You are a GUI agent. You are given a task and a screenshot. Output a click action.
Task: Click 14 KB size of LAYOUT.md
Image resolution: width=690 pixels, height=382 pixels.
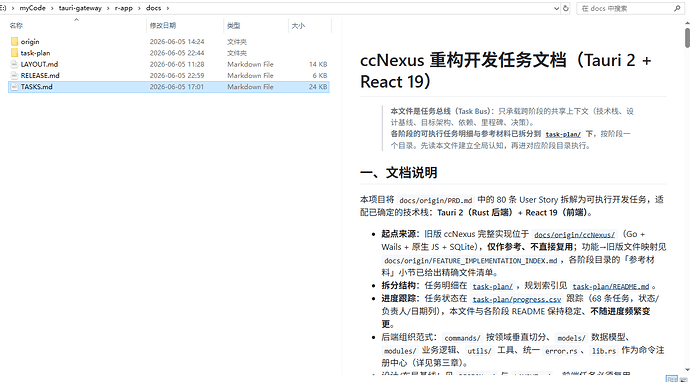318,64
